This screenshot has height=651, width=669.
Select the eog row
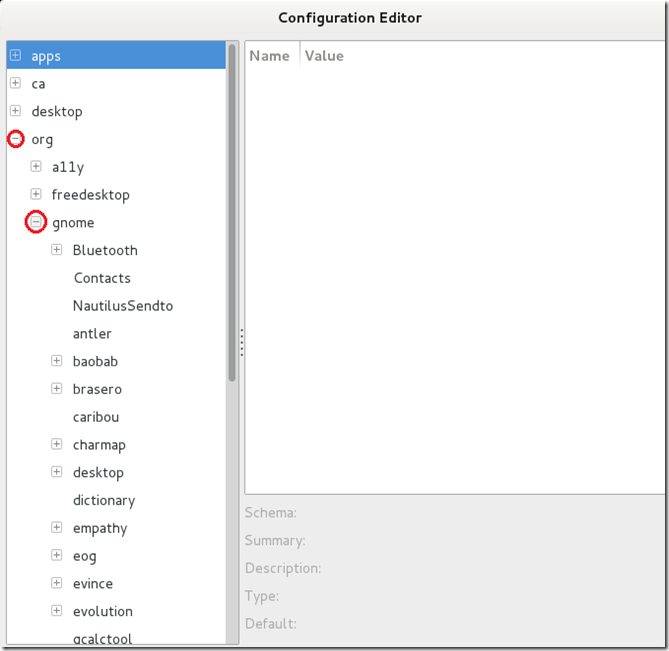(116, 555)
